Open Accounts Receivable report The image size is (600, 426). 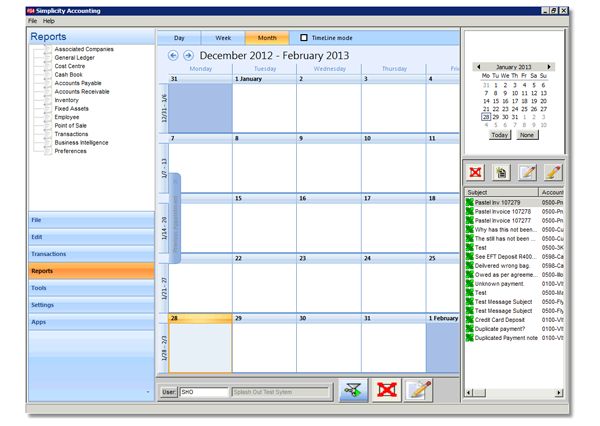pos(82,91)
